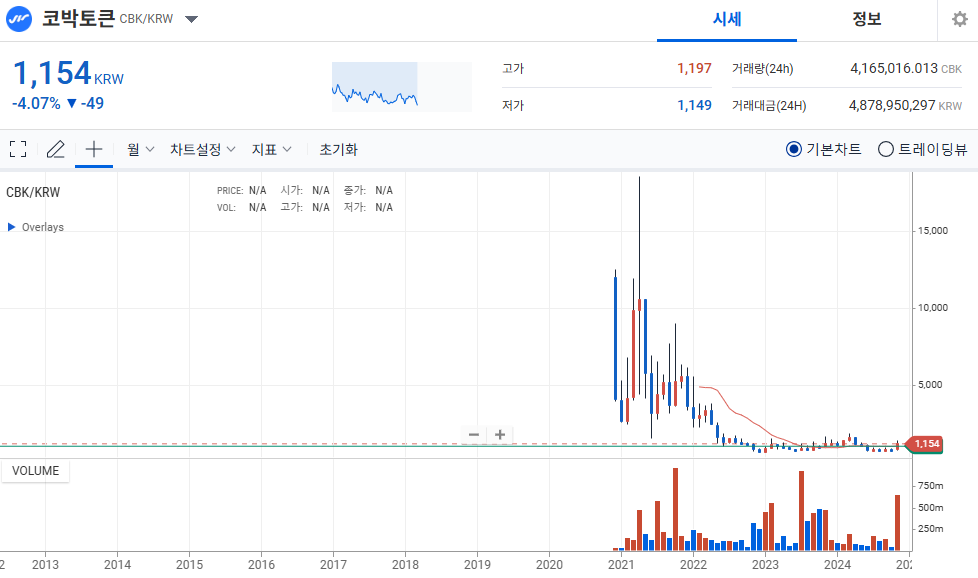Enter fullscreen chart mode icon
Screen dimensions: 978x578
point(18,149)
